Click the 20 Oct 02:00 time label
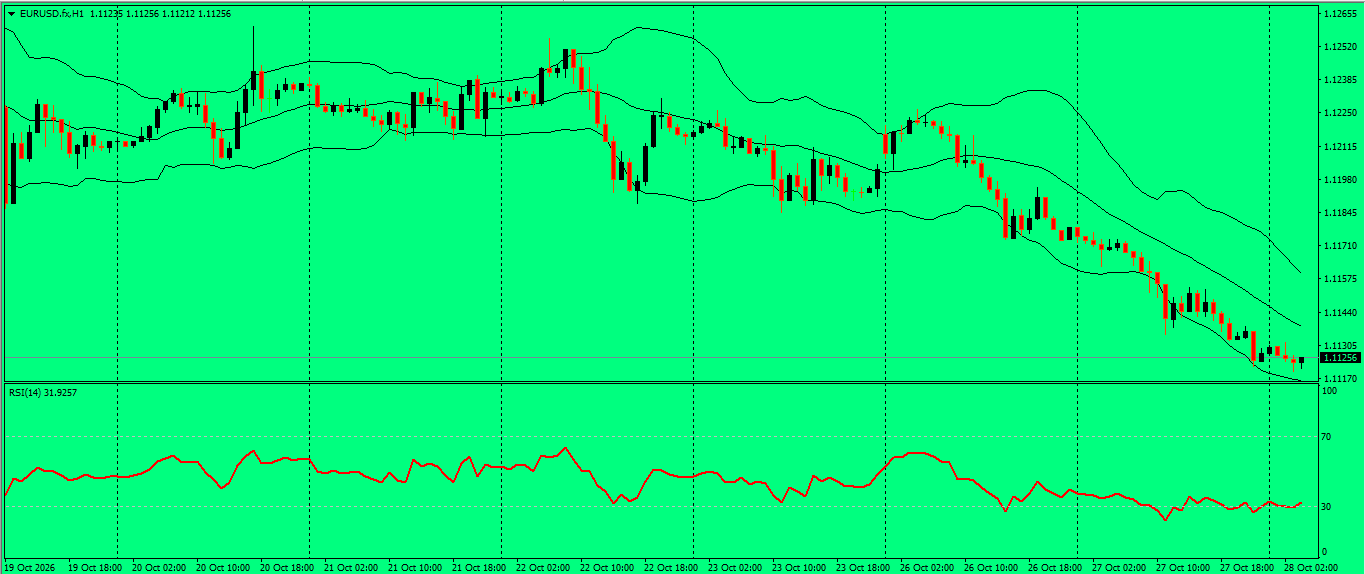This screenshot has height=574, width=1365. coord(159,567)
